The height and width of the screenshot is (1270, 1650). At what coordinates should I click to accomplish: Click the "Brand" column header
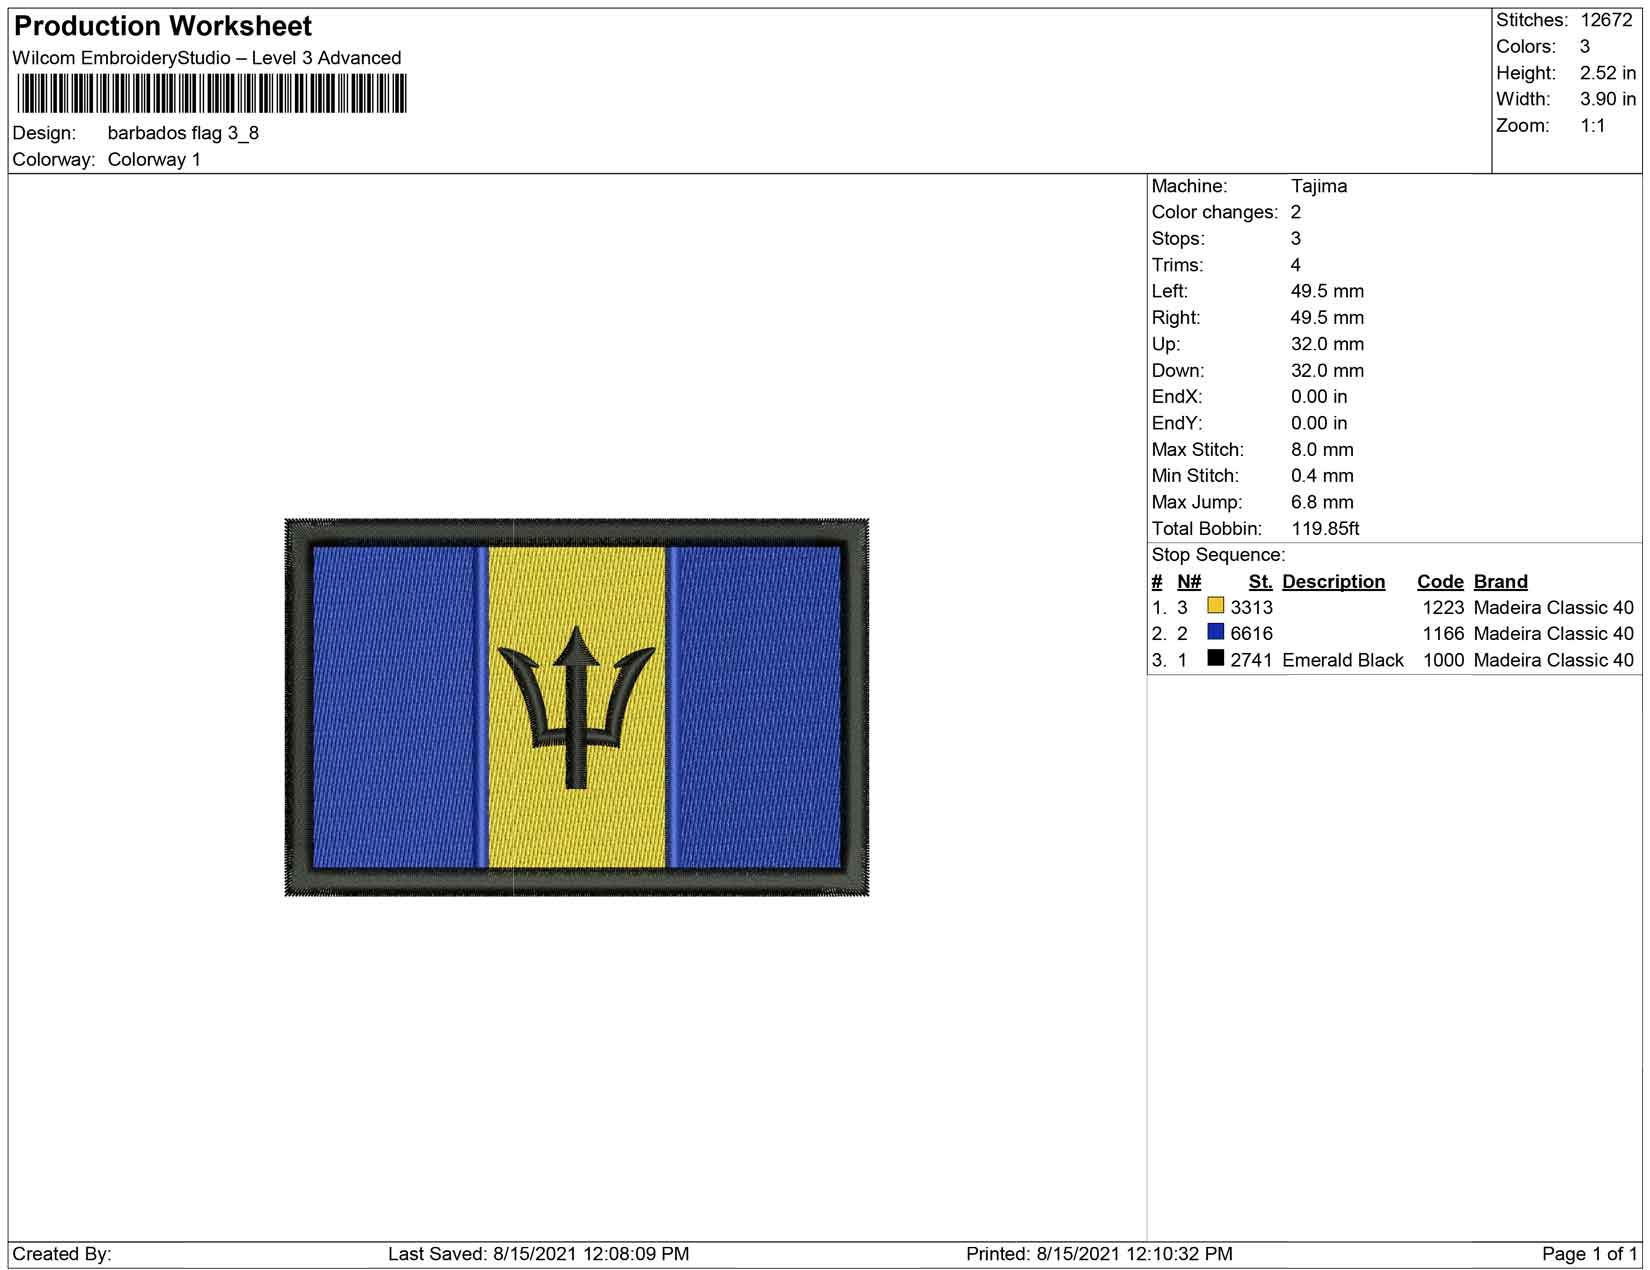tap(1501, 582)
